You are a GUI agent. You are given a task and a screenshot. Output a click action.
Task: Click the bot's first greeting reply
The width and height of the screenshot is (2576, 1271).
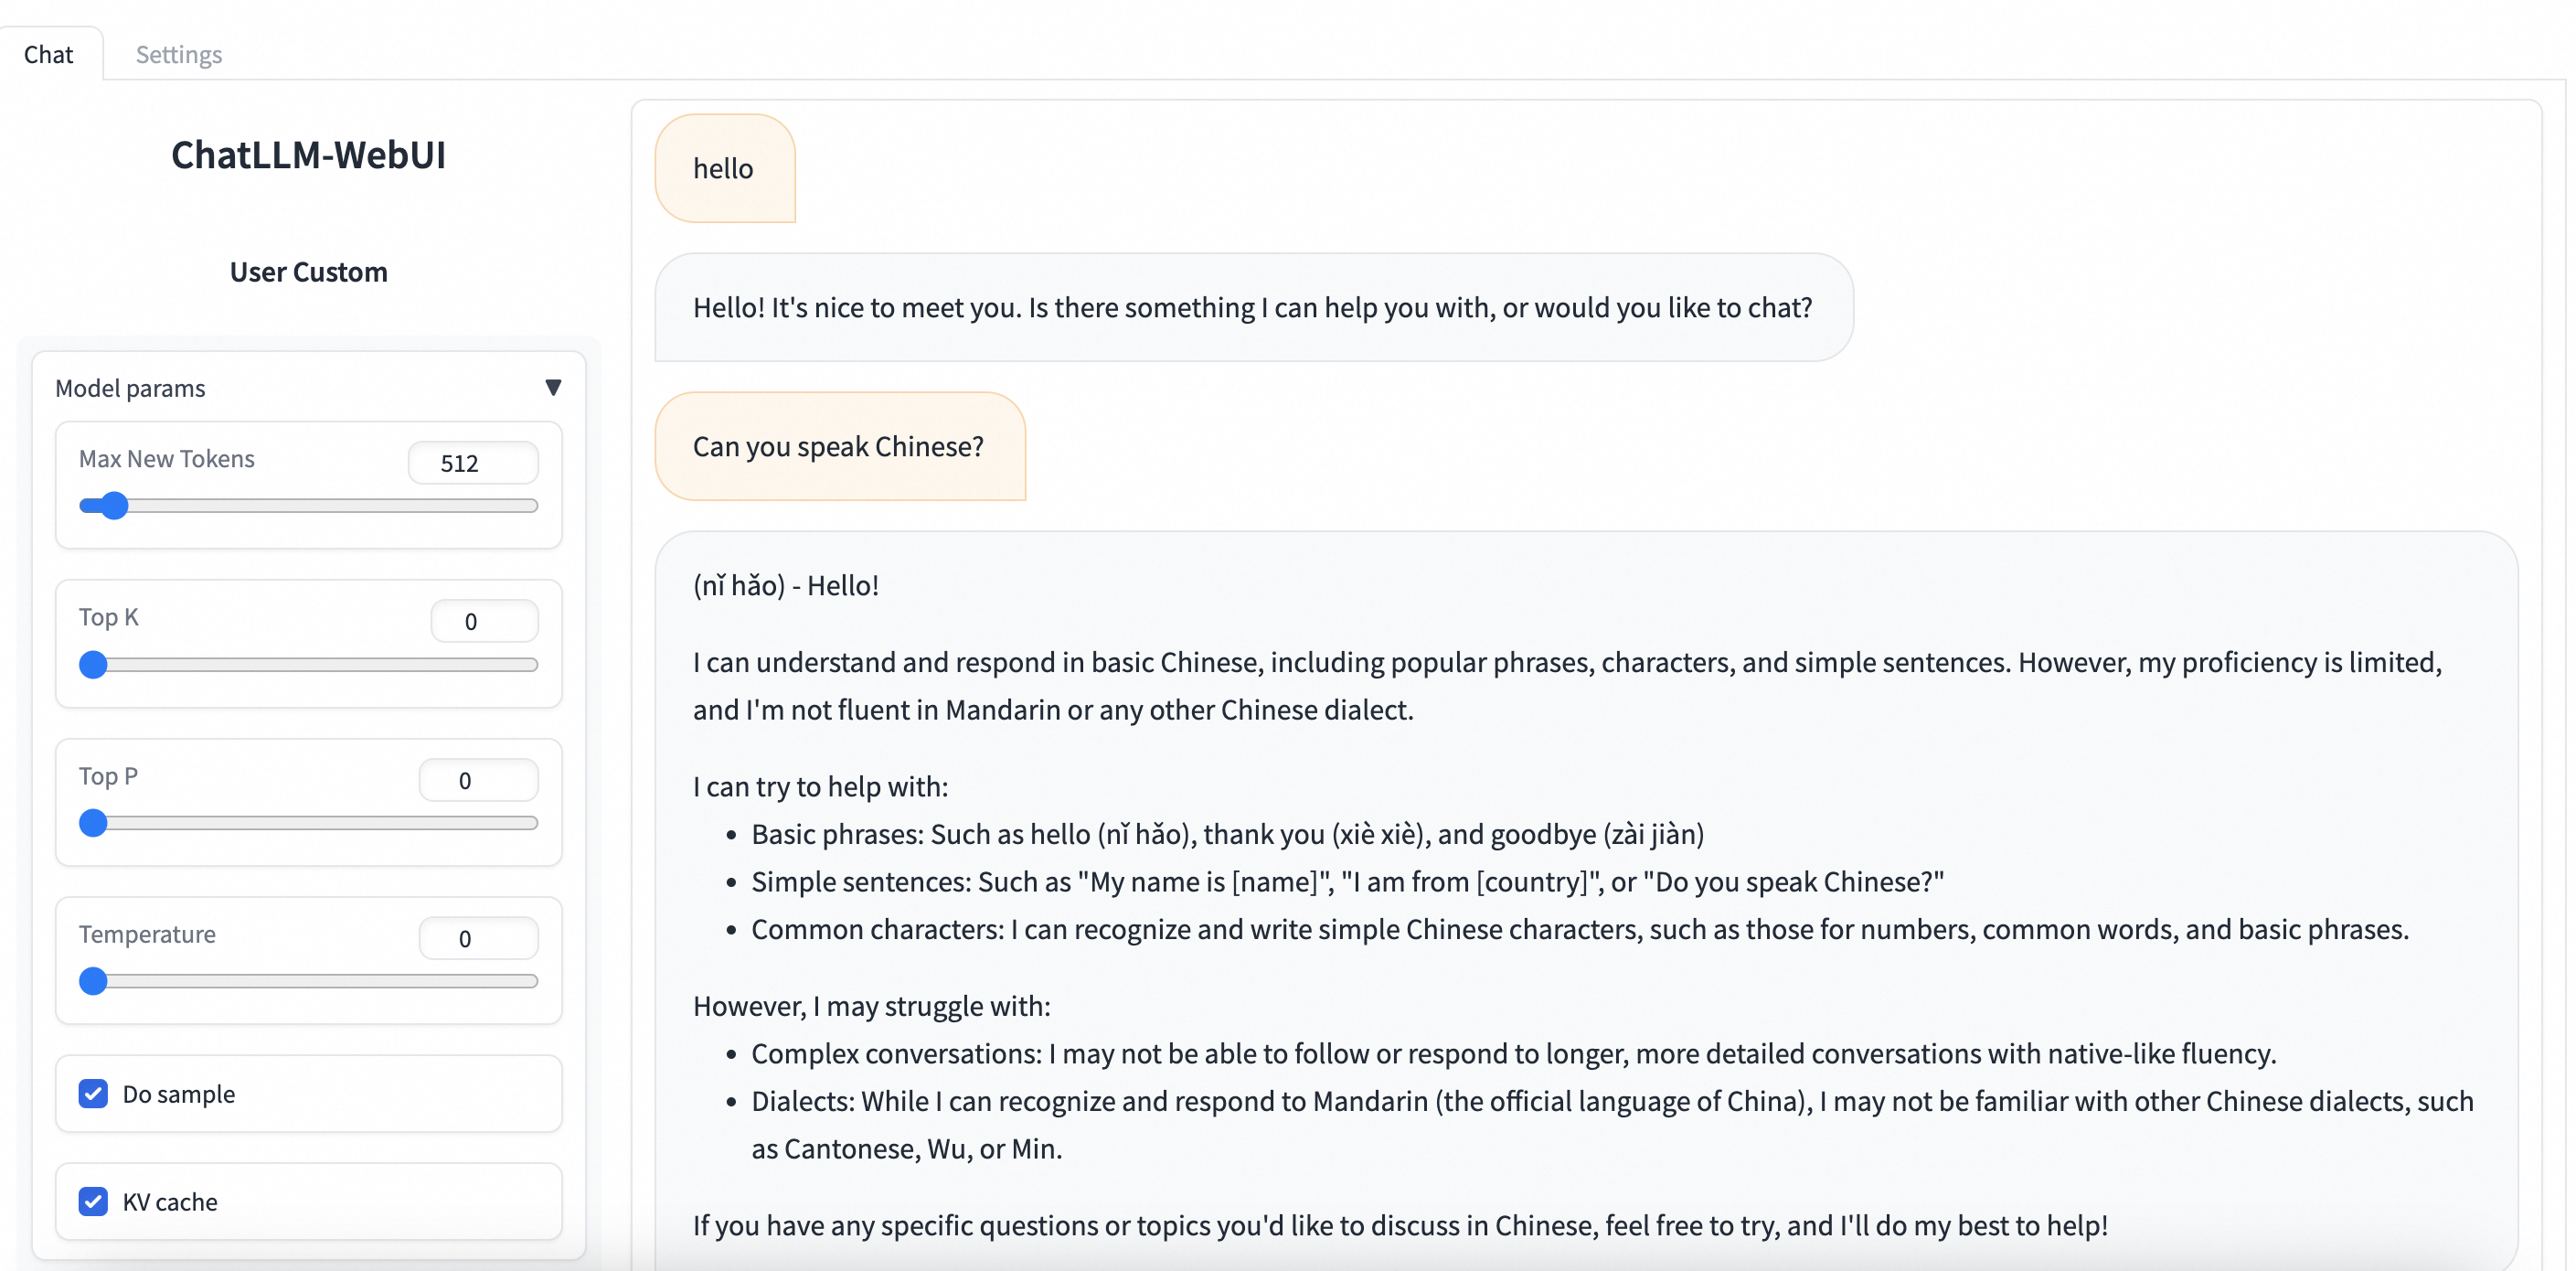tap(1252, 307)
